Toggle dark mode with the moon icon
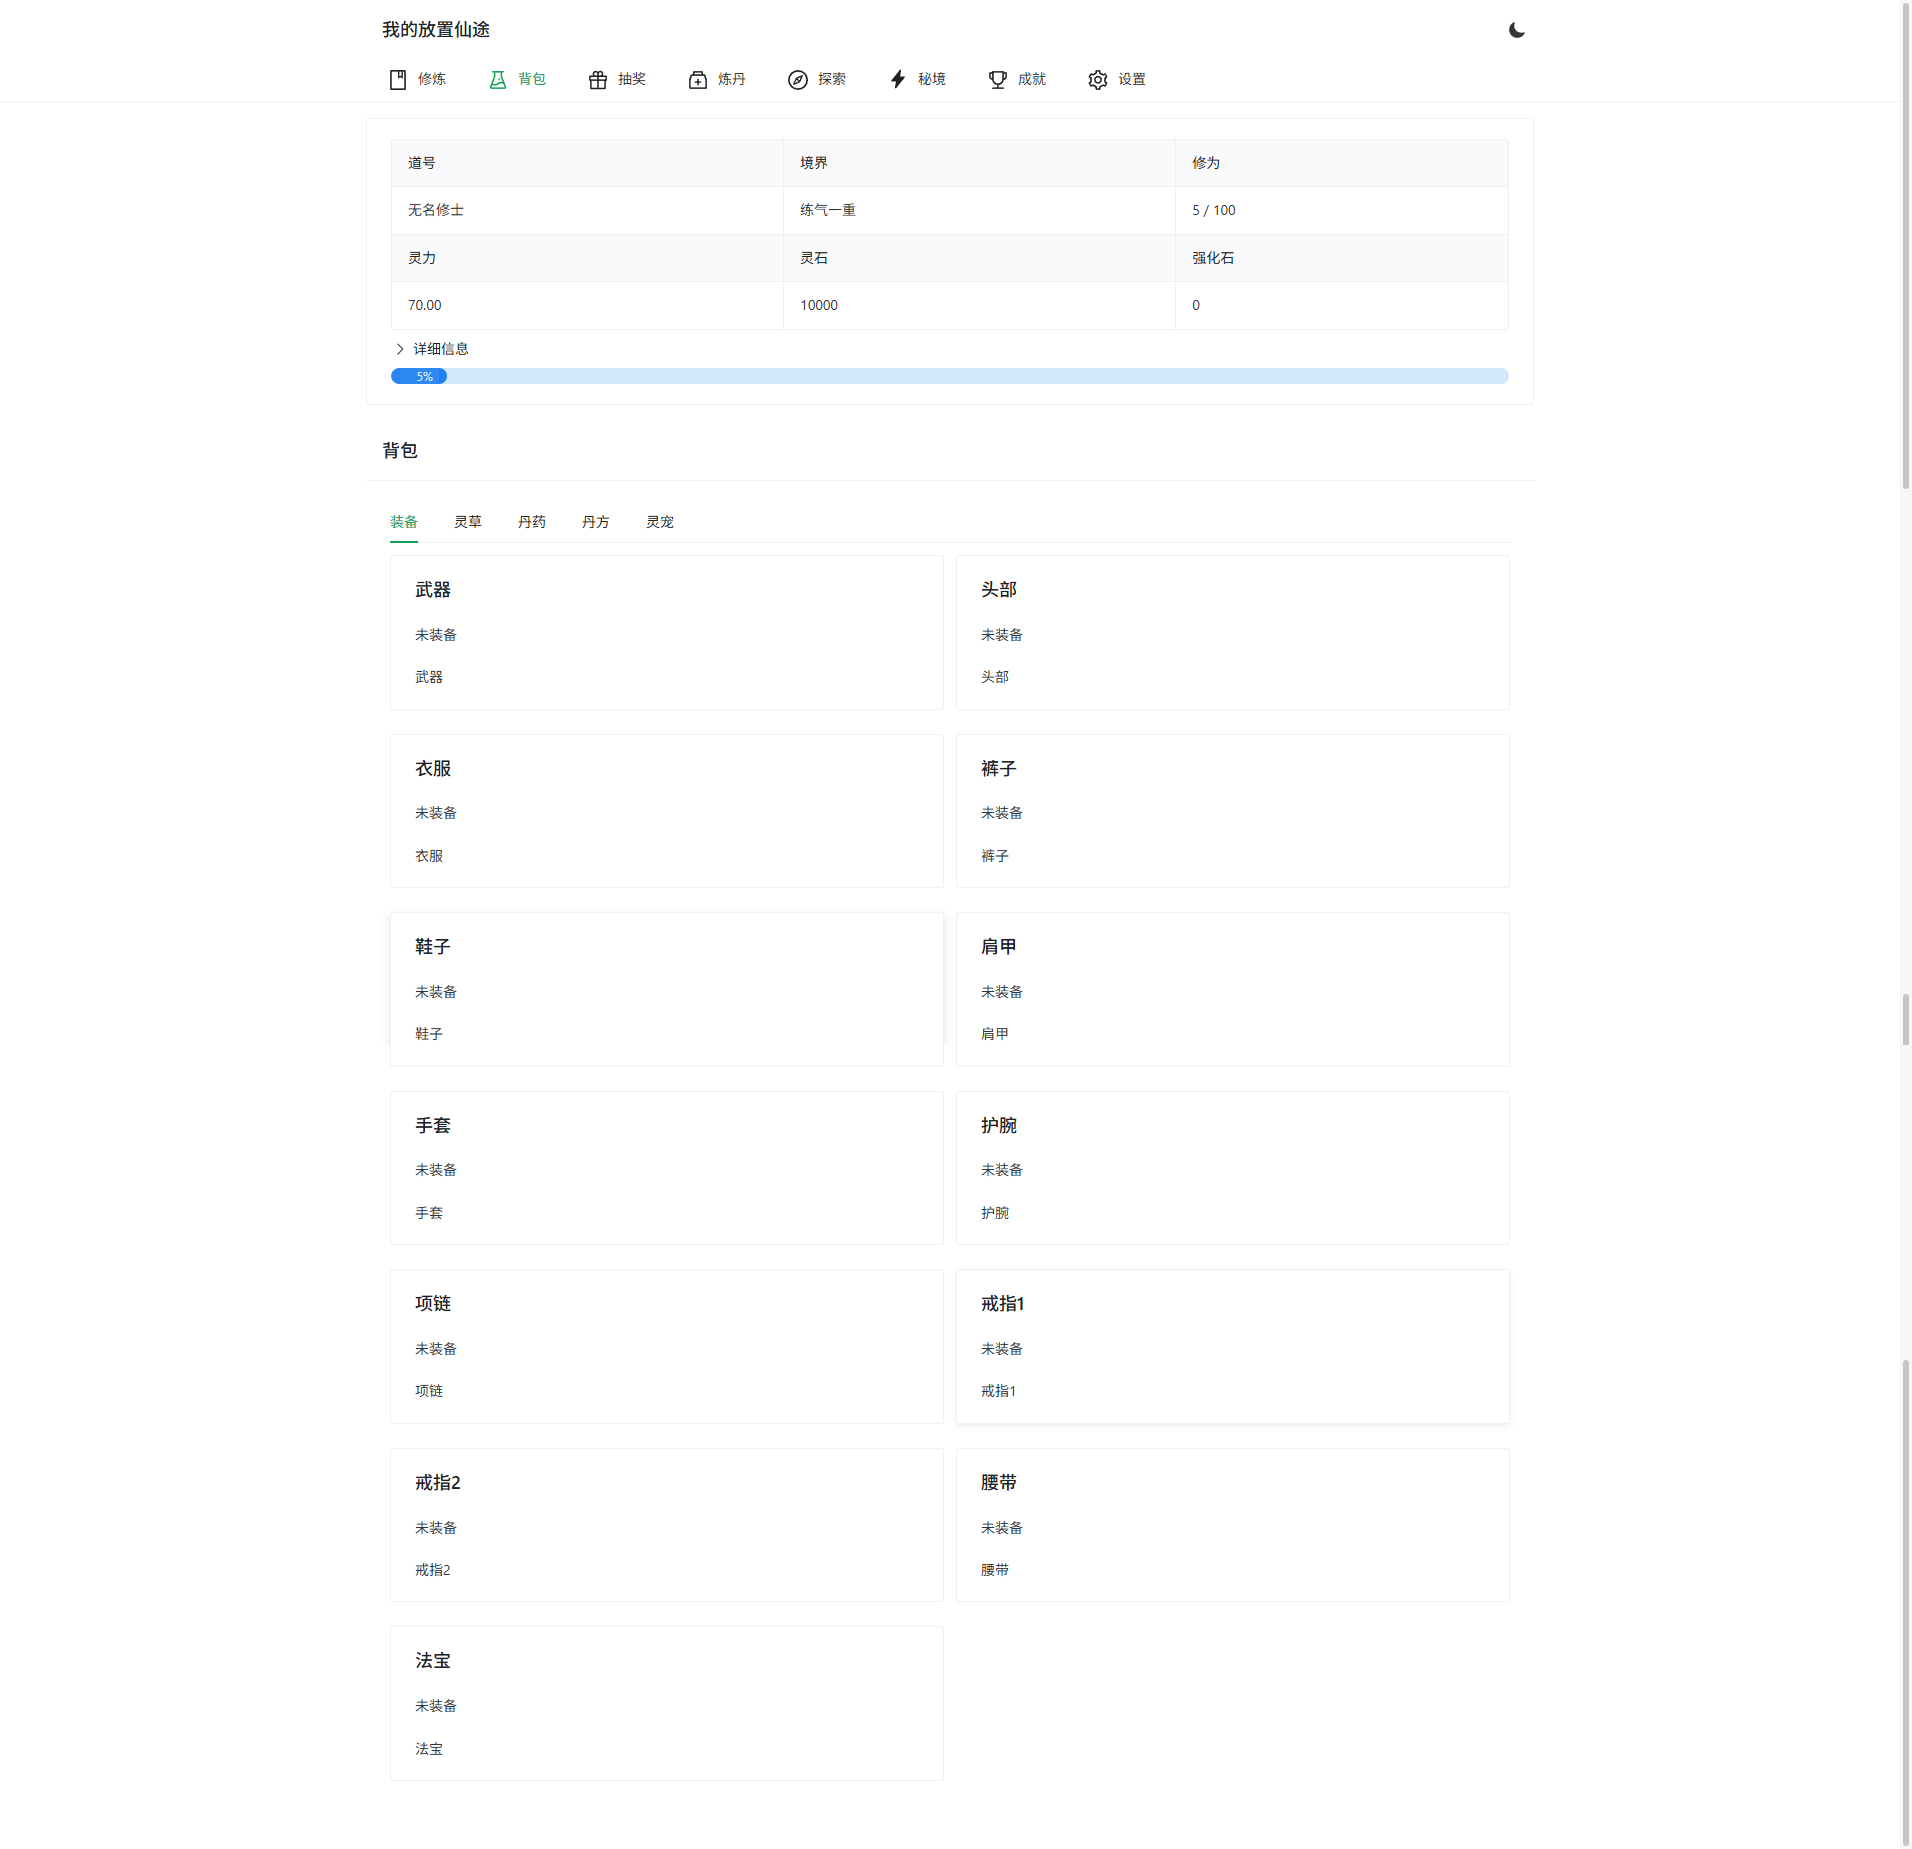The width and height of the screenshot is (1912, 1849). [x=1516, y=30]
